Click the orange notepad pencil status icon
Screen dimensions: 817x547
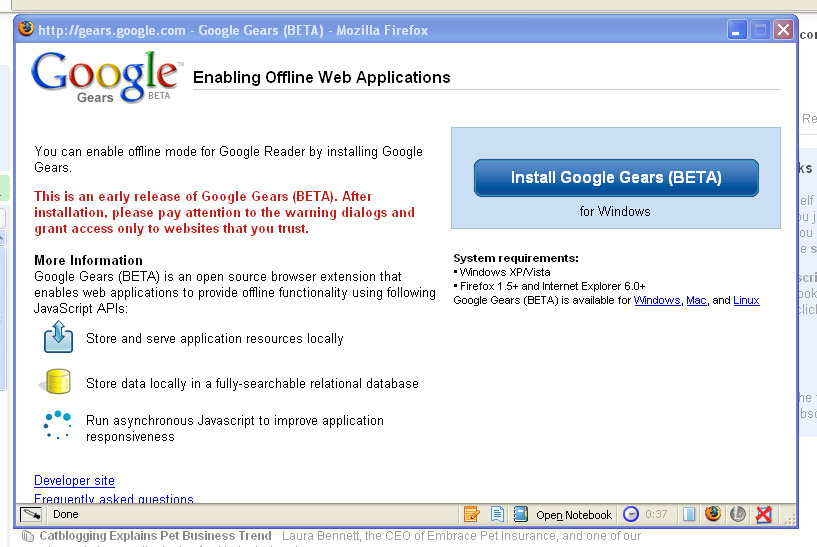(472, 515)
